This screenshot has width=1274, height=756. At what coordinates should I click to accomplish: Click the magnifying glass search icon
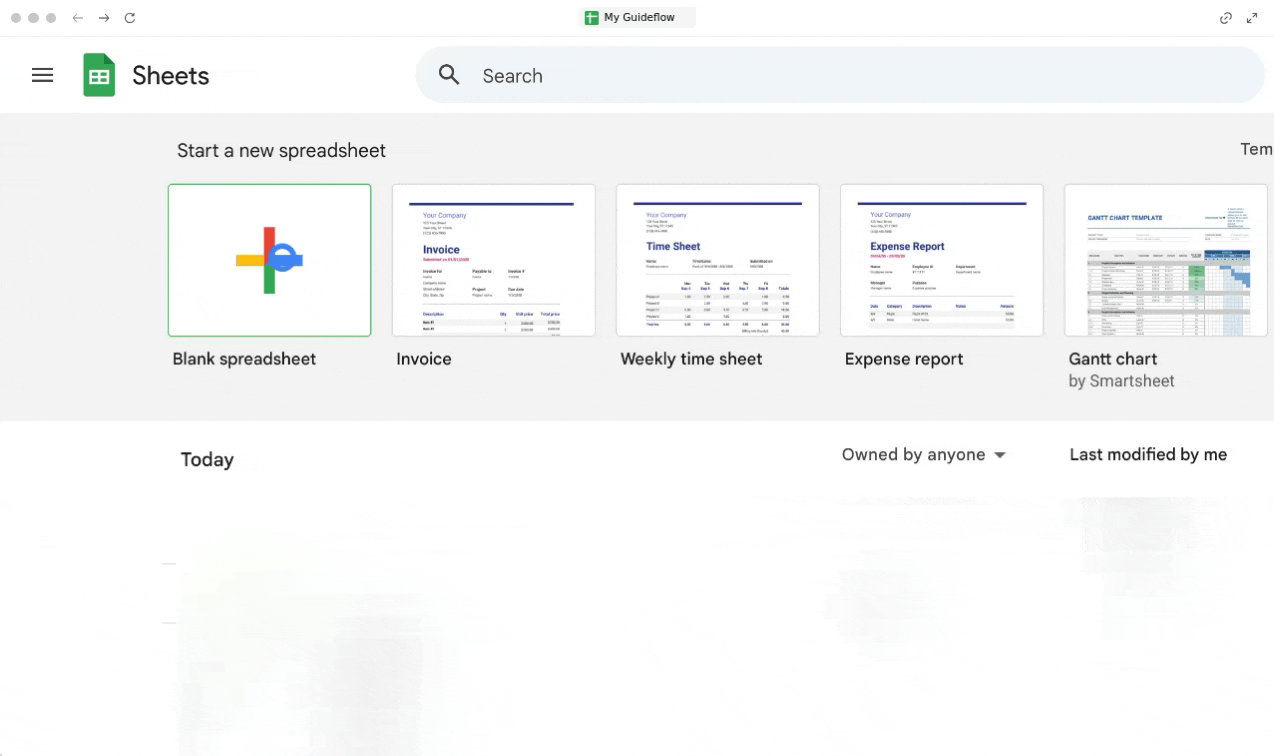coord(449,75)
